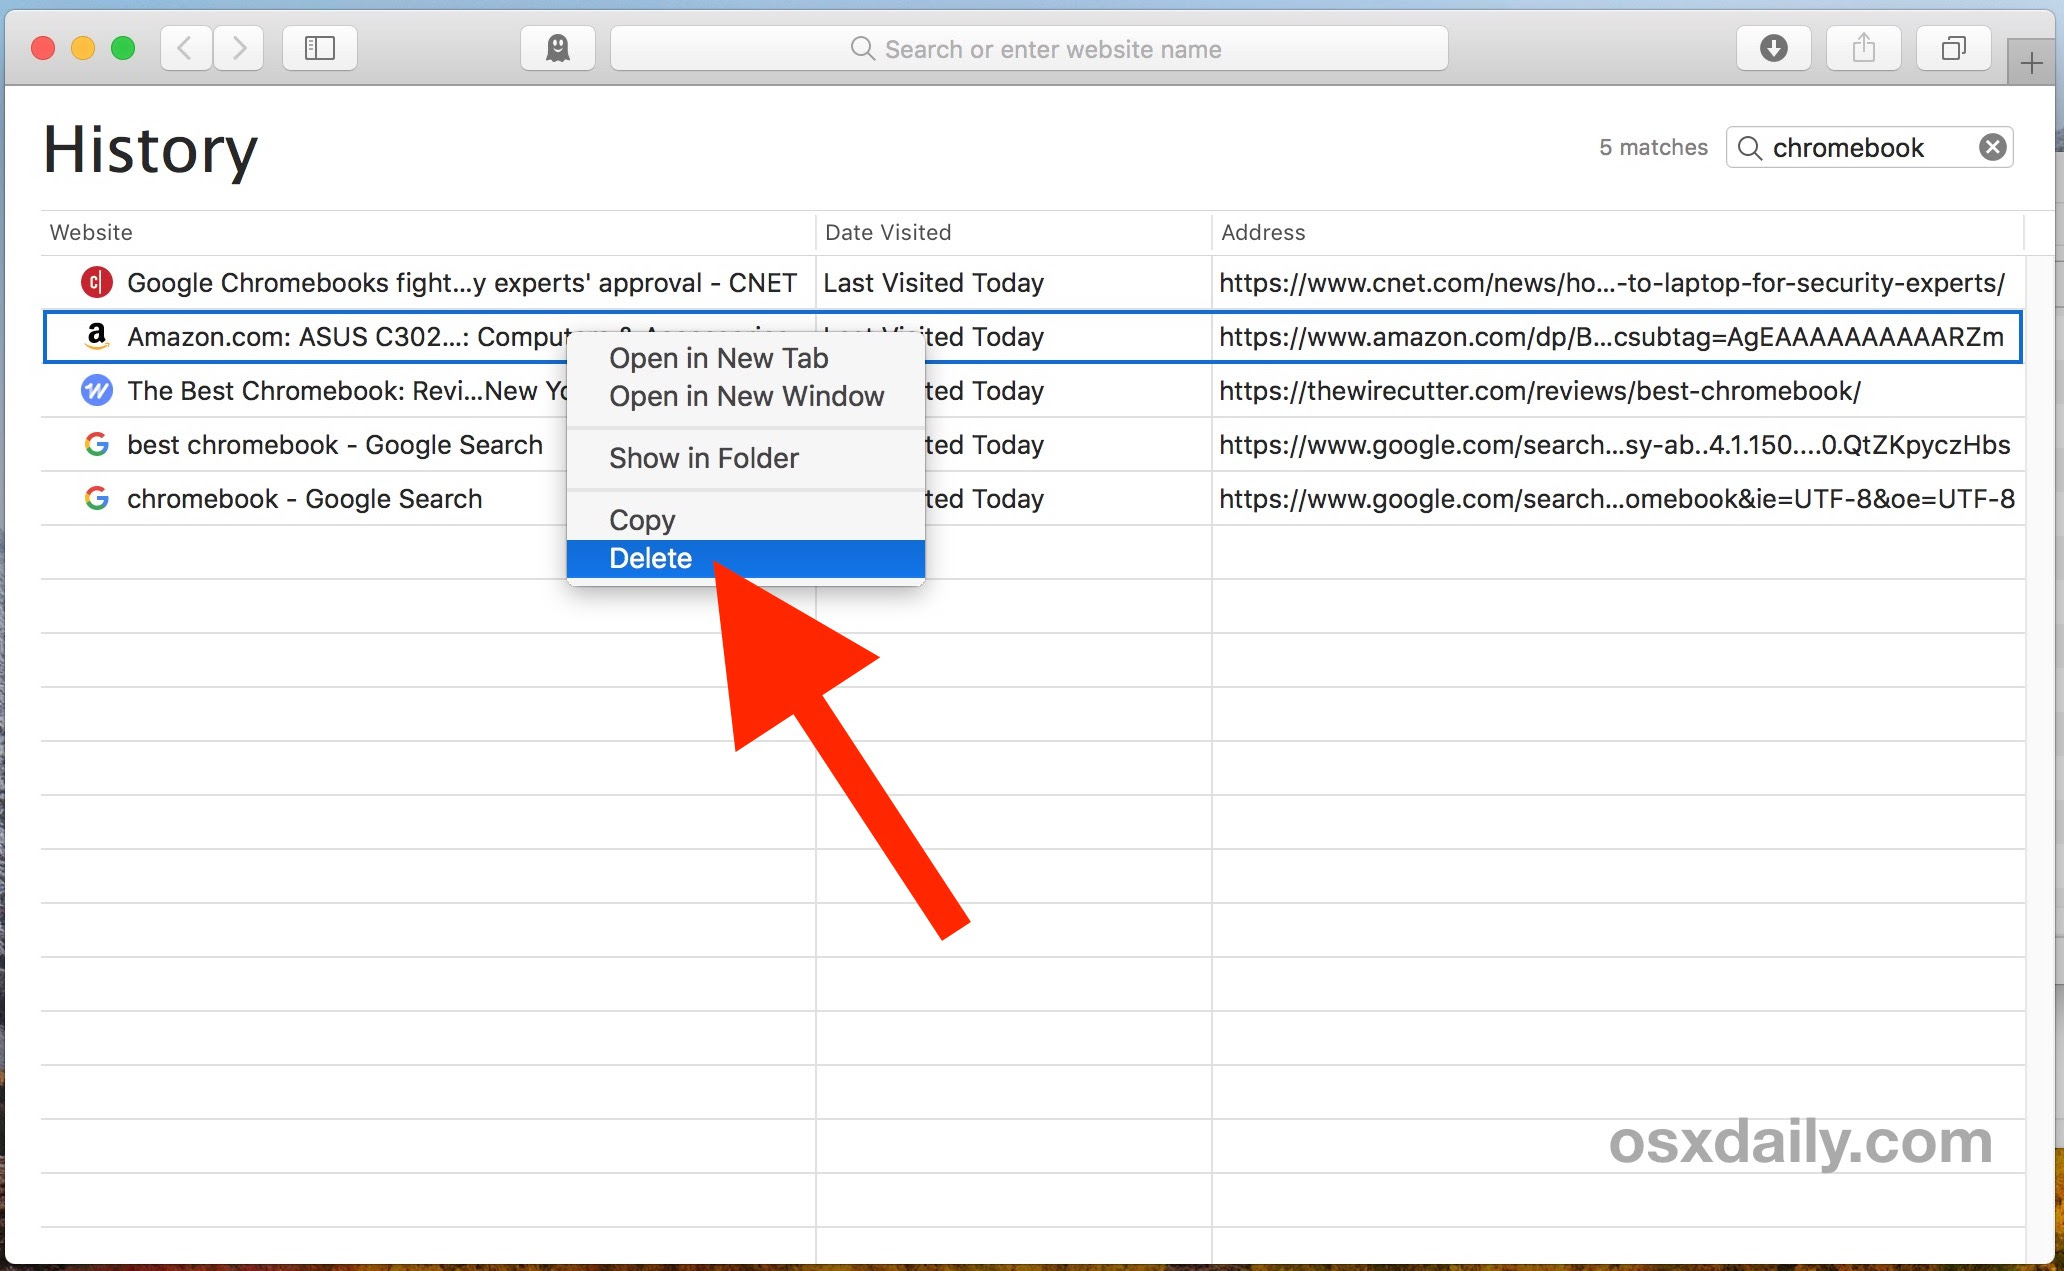The height and width of the screenshot is (1271, 2064).
Task: Show all tabs overview icon
Action: click(1954, 48)
